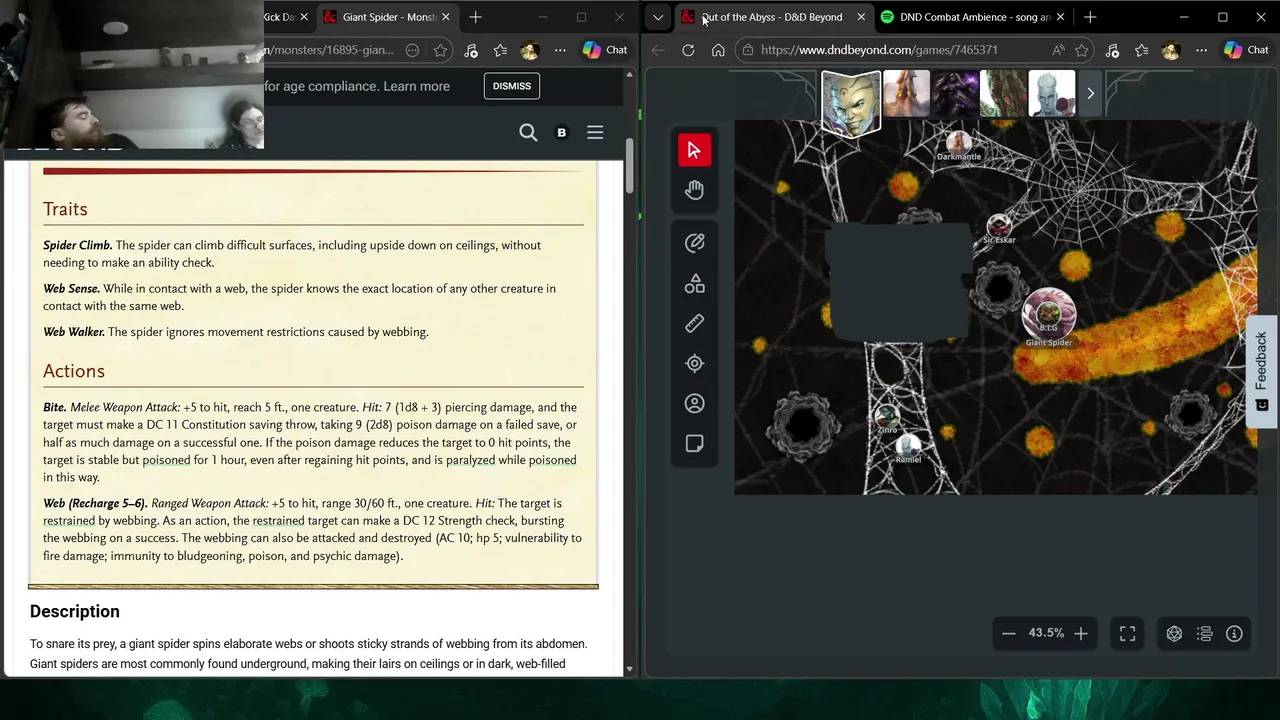Open the dice roller icon

click(1174, 633)
